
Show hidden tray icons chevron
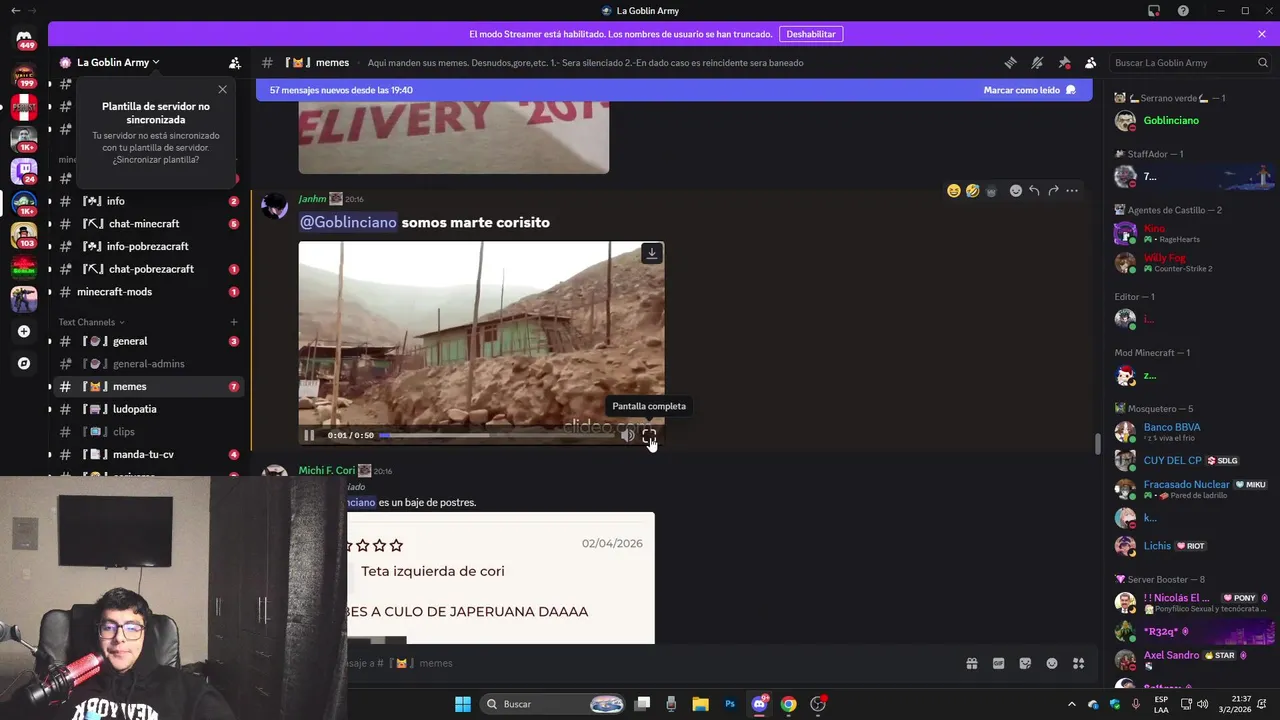1072,704
